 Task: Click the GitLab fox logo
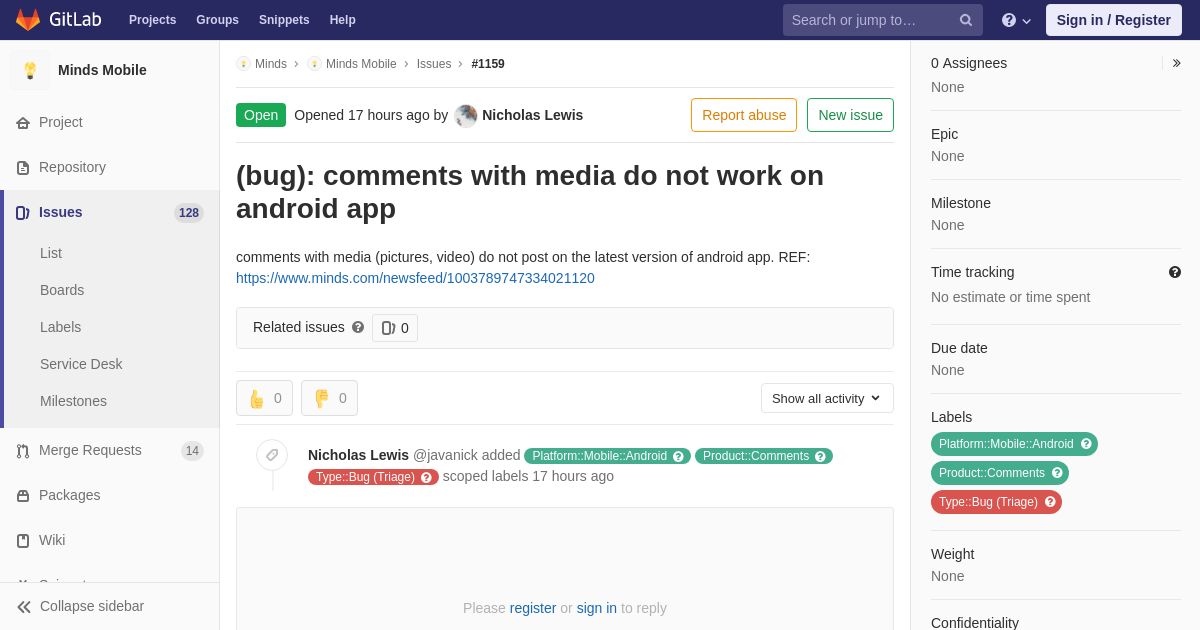point(28,20)
